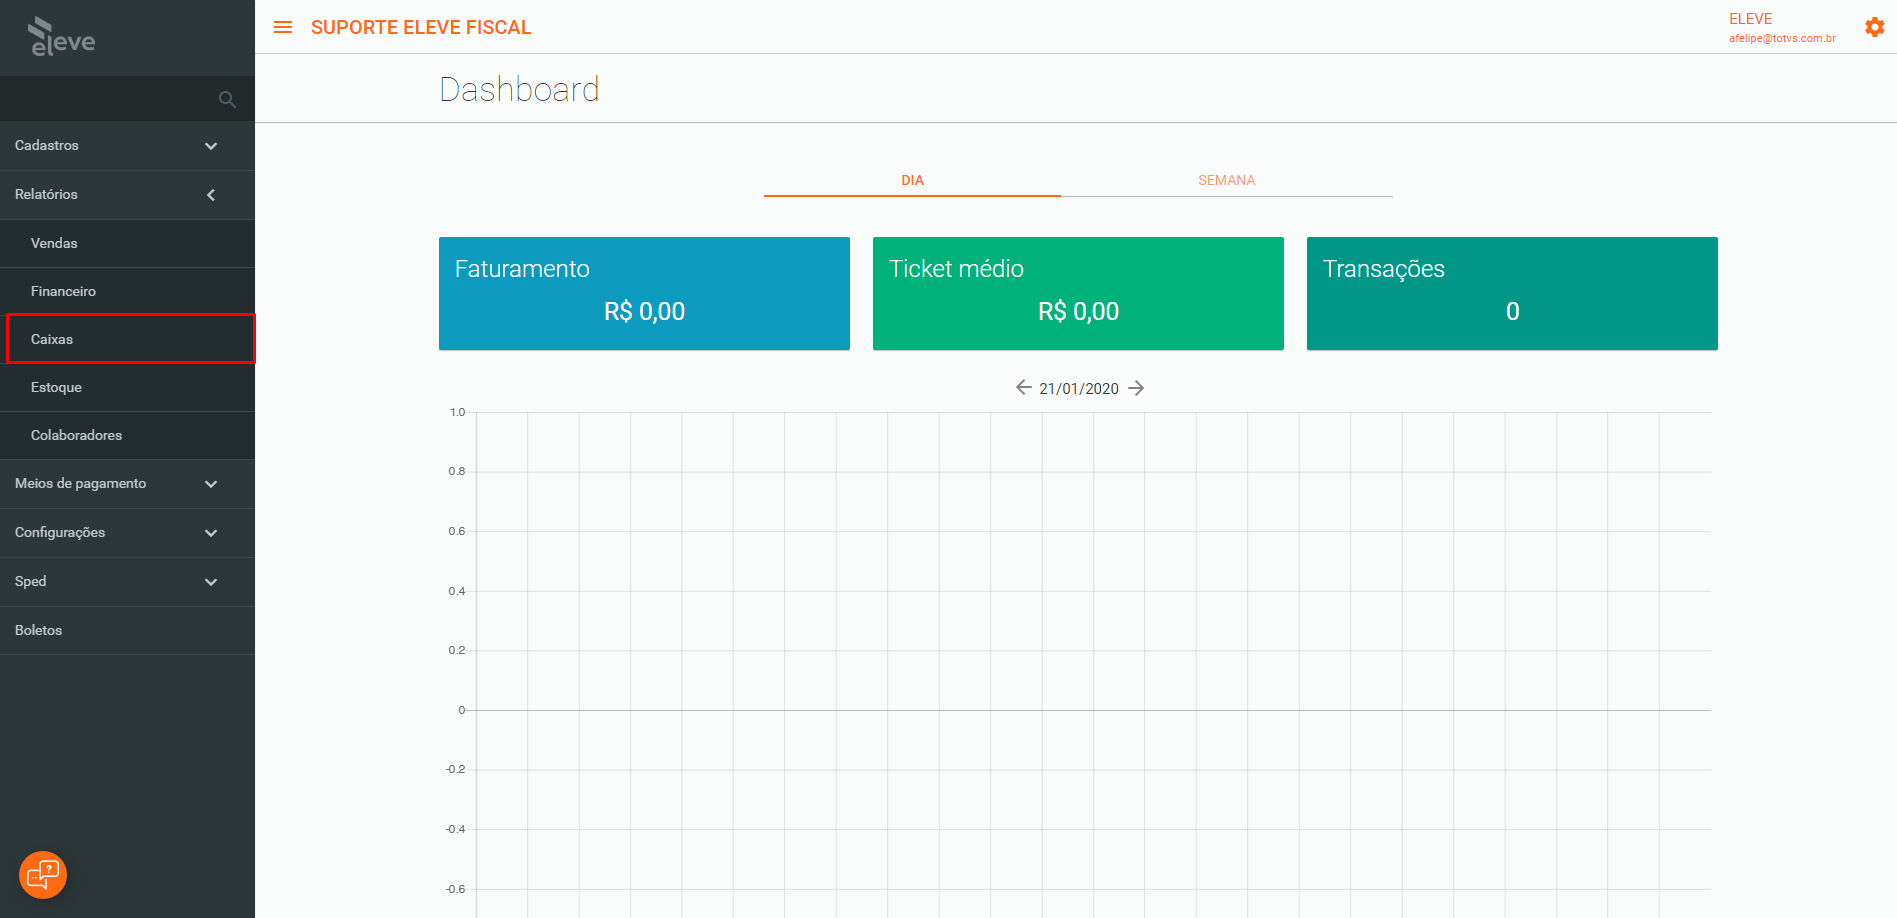Go to previous date with left arrow
The width and height of the screenshot is (1897, 918).
[1023, 387]
